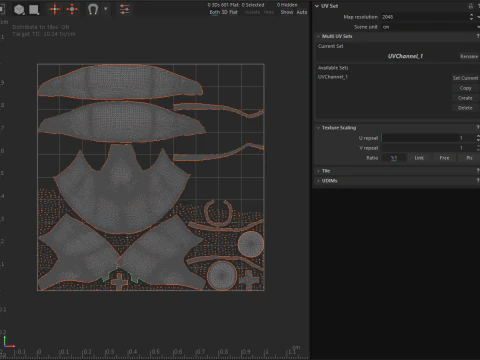Click the XYZ axis gizmo
Viewport: 480px width, 360px height.
8,342
